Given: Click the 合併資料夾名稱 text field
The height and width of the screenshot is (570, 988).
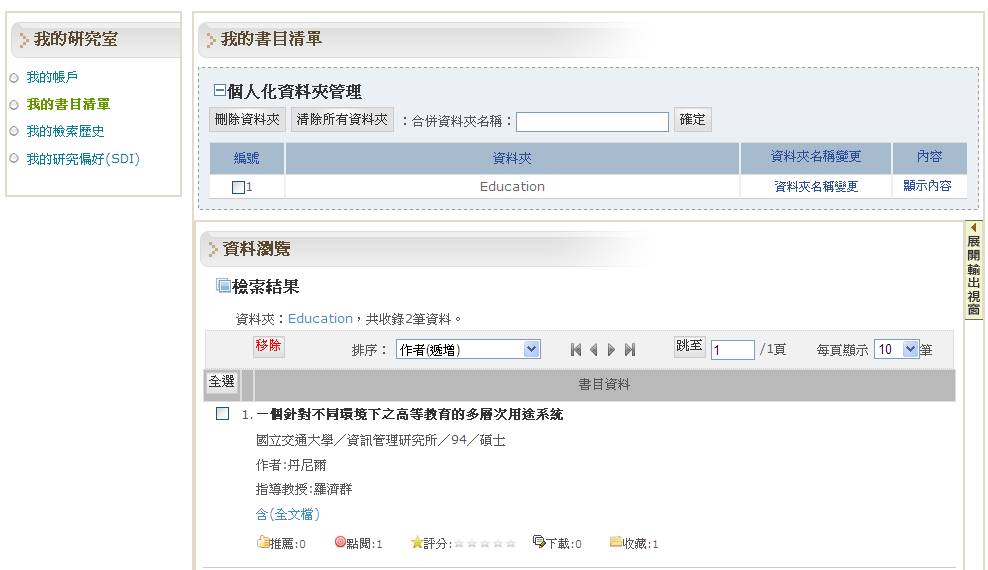Looking at the screenshot, I should coord(592,122).
